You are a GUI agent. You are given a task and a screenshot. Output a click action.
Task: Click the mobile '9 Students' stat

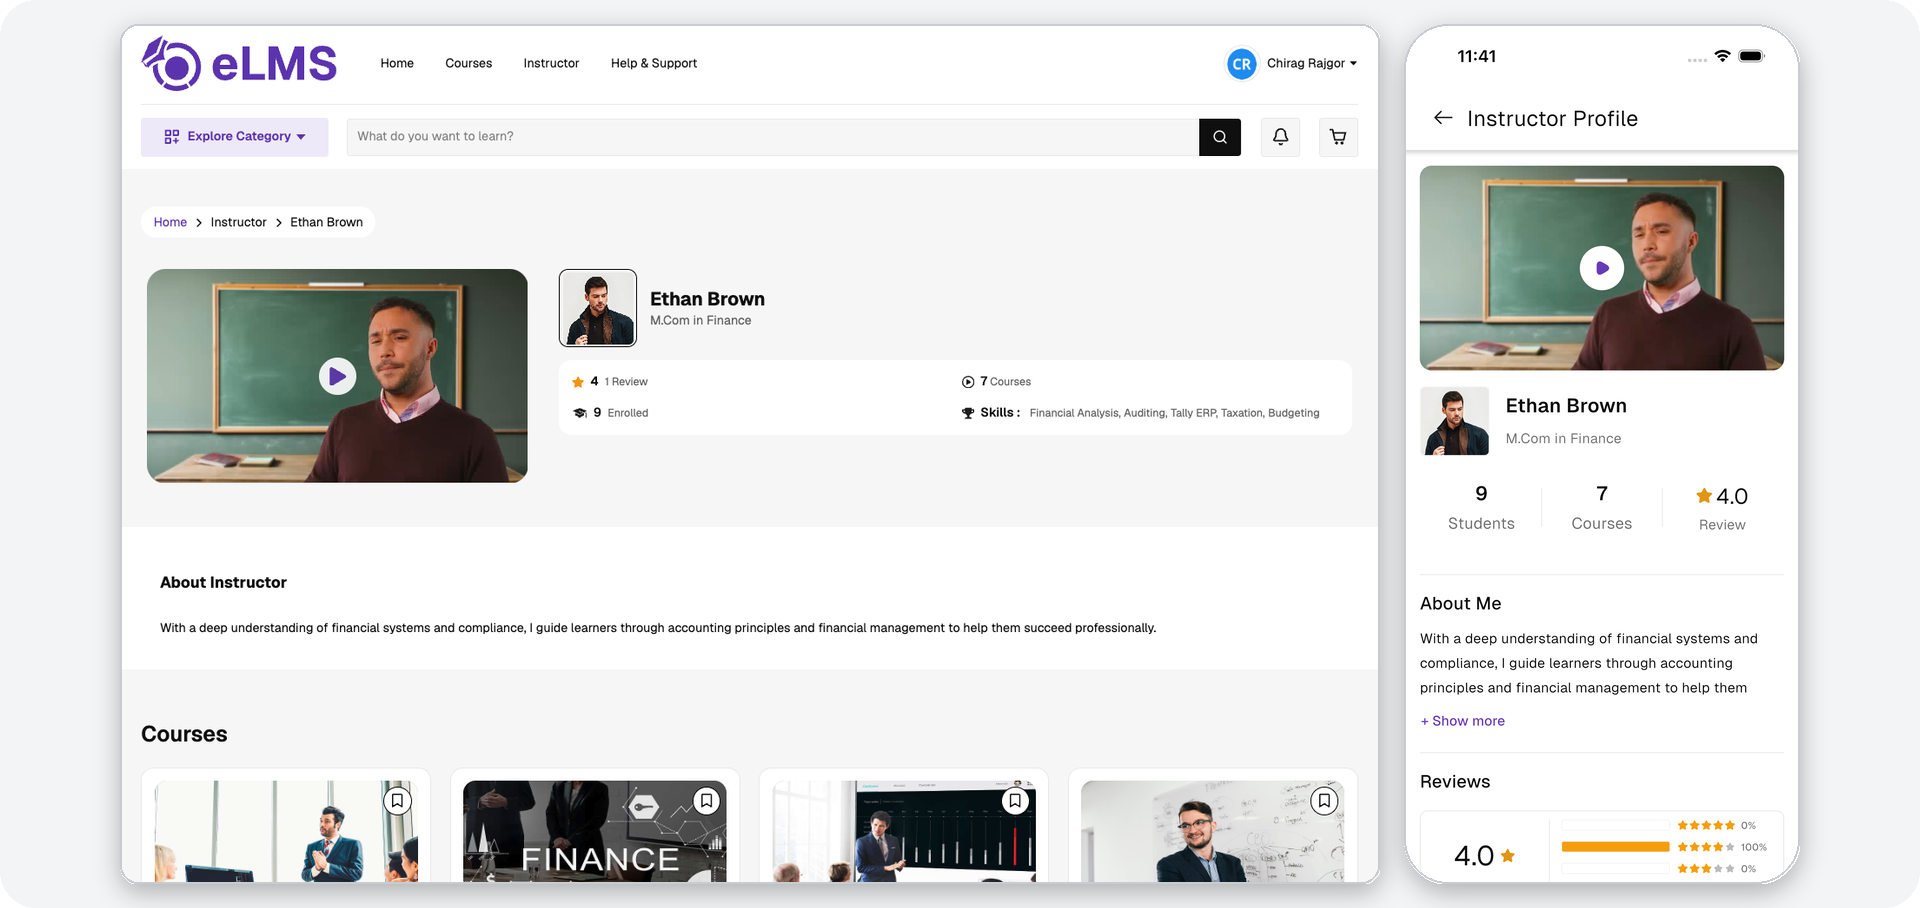coord(1481,508)
